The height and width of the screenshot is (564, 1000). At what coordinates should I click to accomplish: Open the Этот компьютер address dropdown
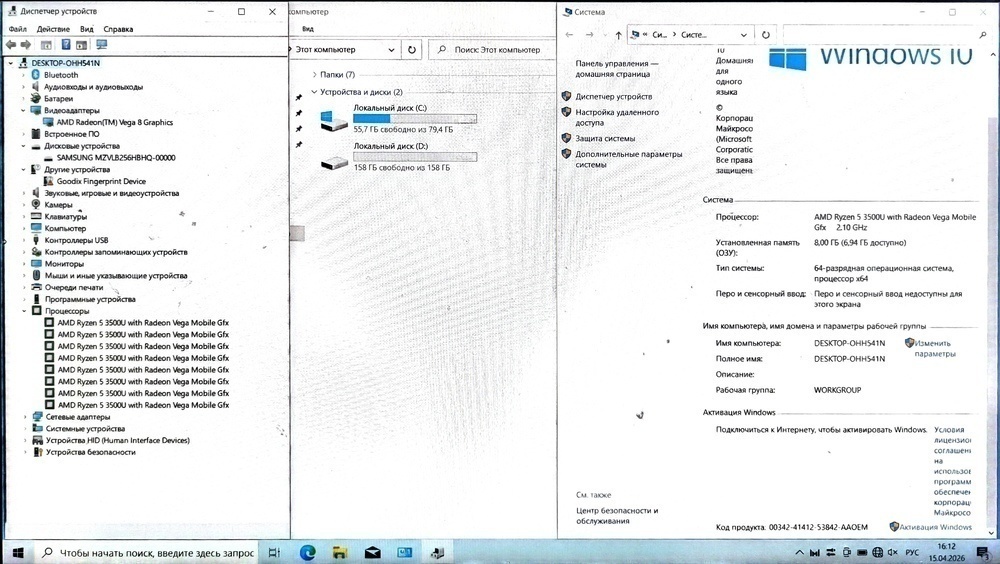pos(390,49)
